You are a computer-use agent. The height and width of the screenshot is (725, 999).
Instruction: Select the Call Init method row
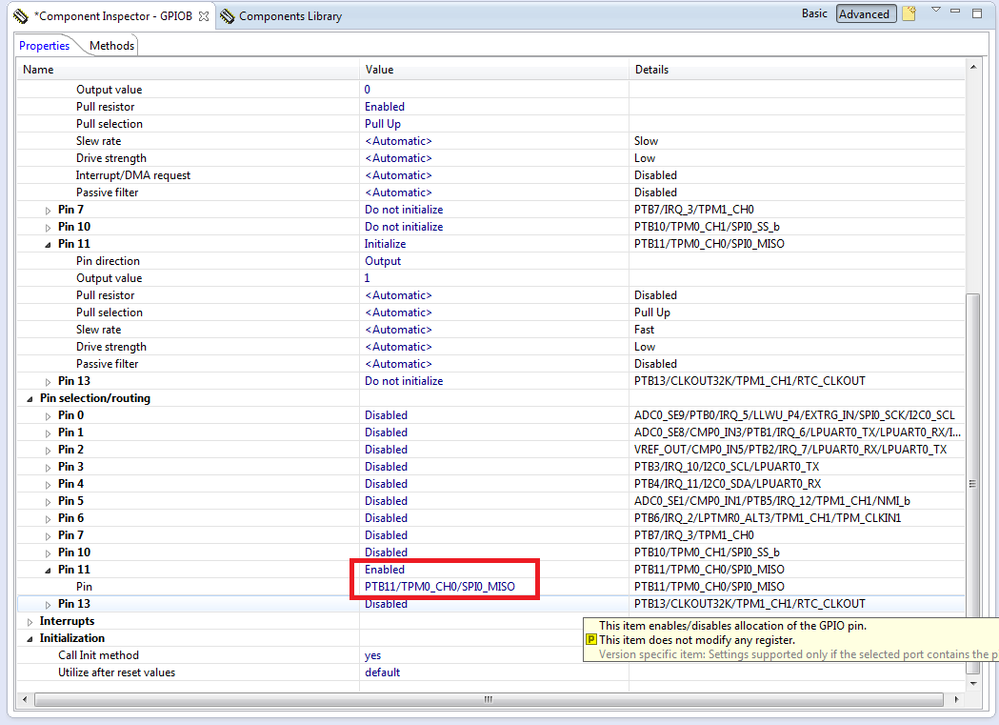pyautogui.click(x=491, y=655)
